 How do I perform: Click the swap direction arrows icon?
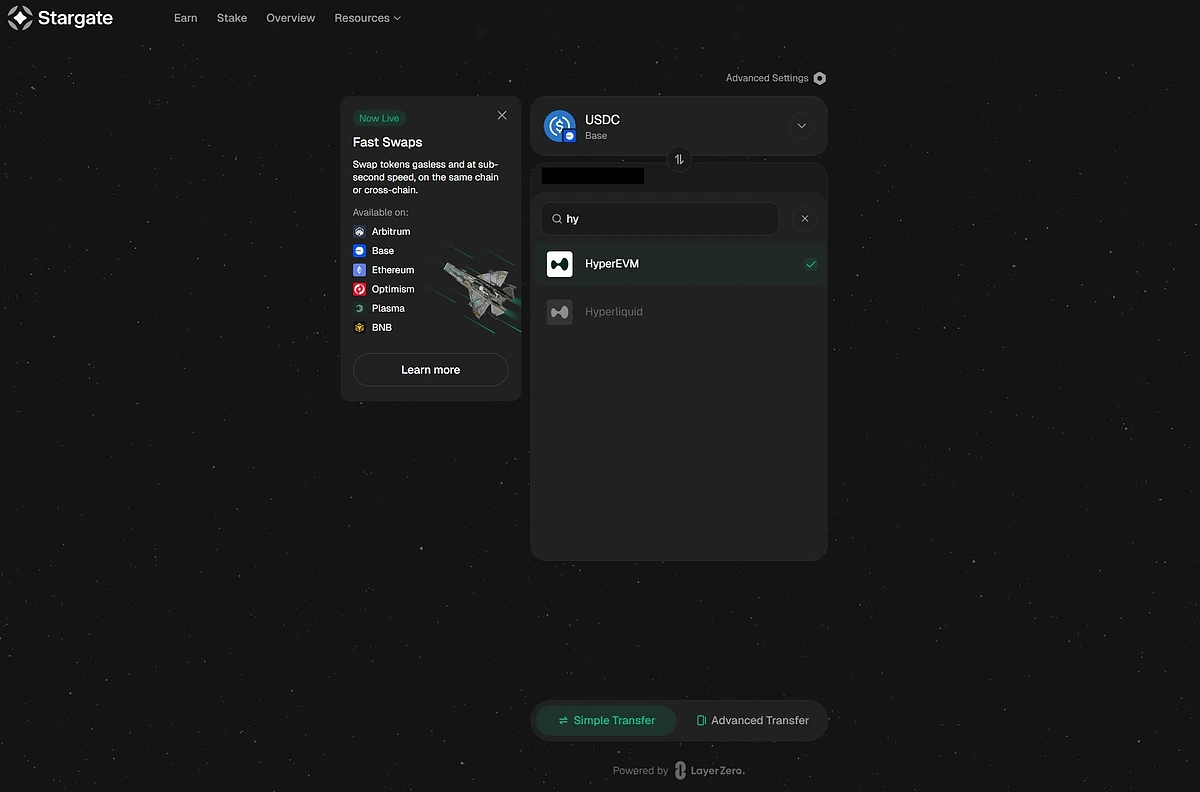point(679,159)
